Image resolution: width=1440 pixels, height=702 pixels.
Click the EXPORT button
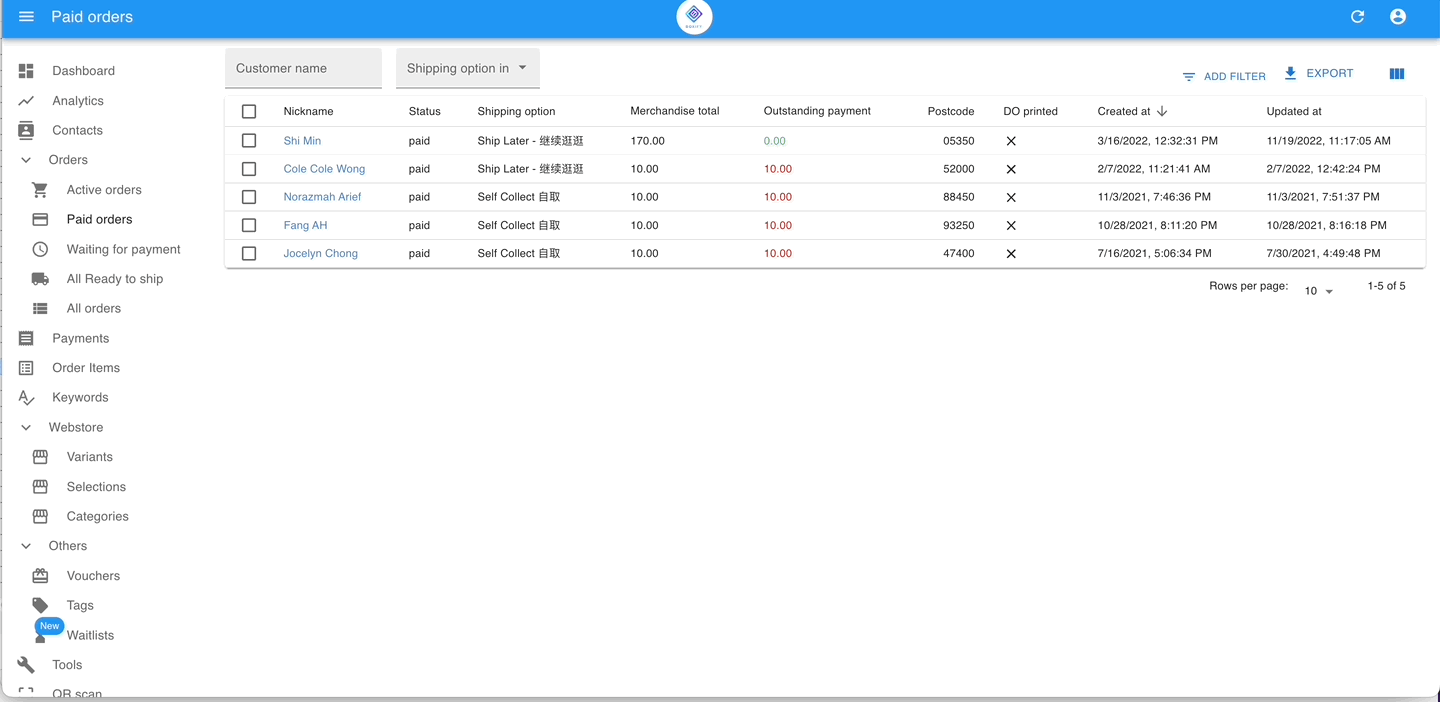point(1319,74)
